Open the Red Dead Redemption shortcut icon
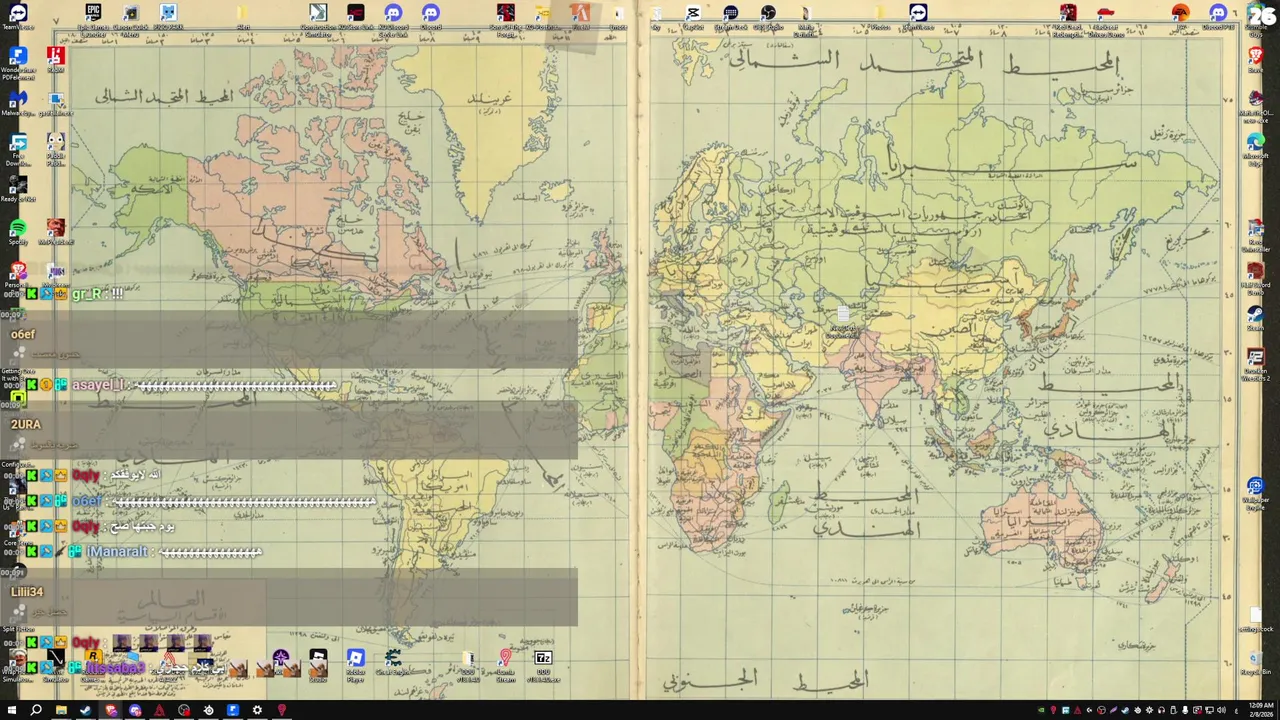 pos(1068,12)
